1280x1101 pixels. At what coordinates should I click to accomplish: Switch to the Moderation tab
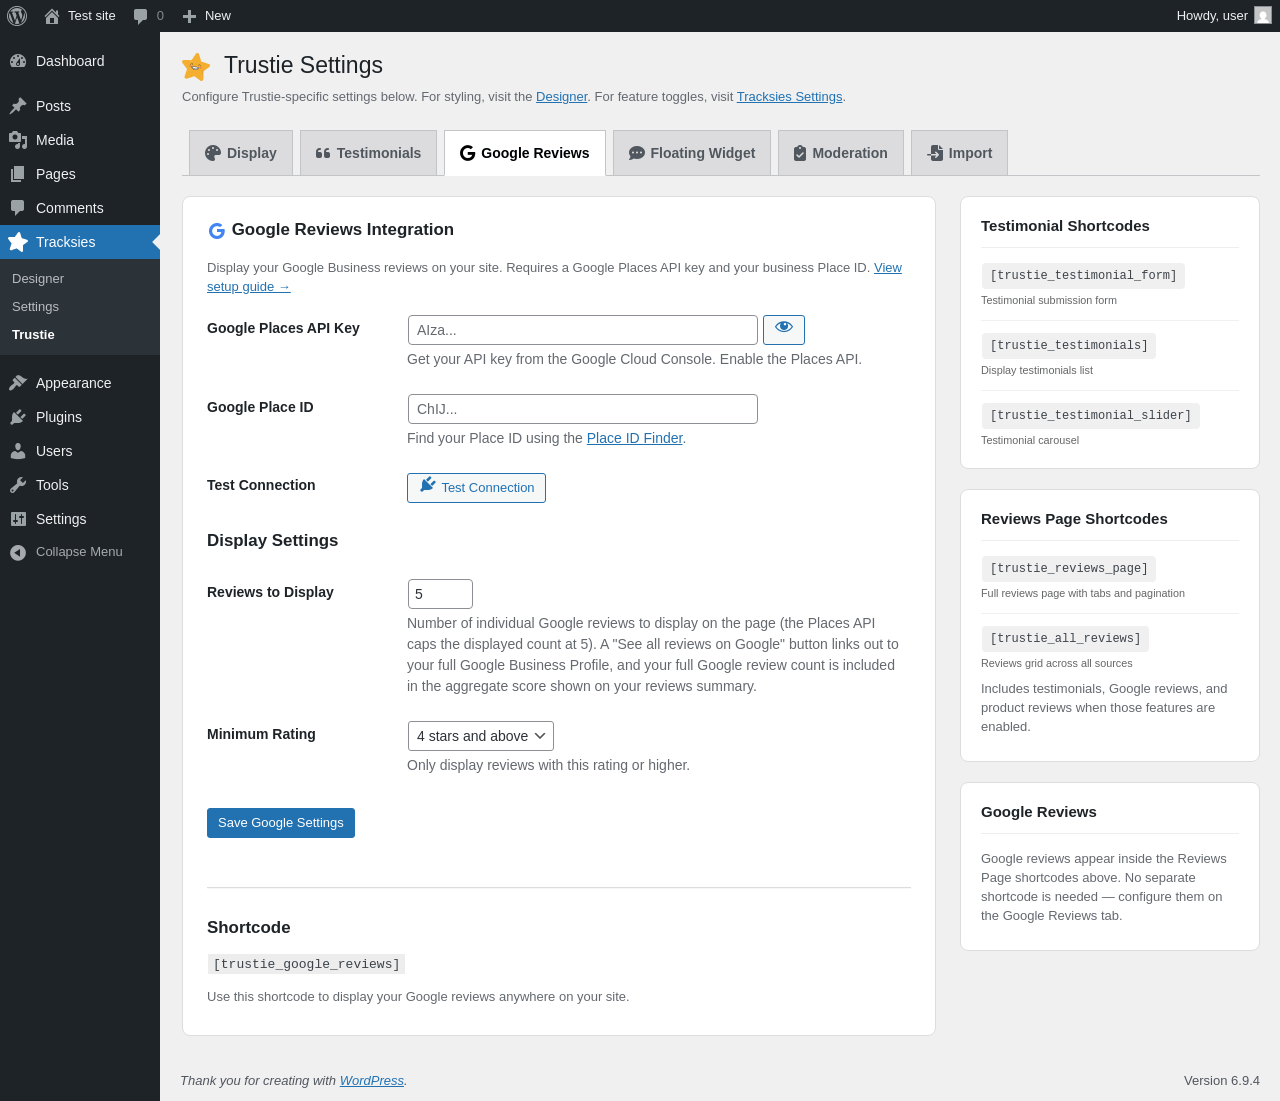[x=841, y=153]
